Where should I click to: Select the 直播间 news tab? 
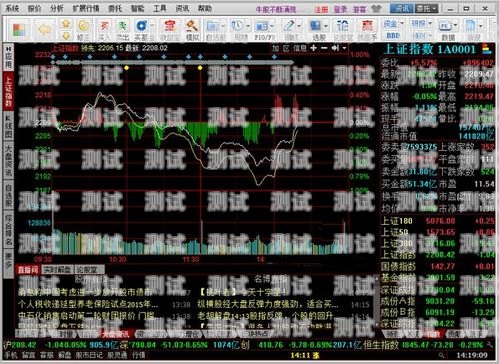pos(28,270)
